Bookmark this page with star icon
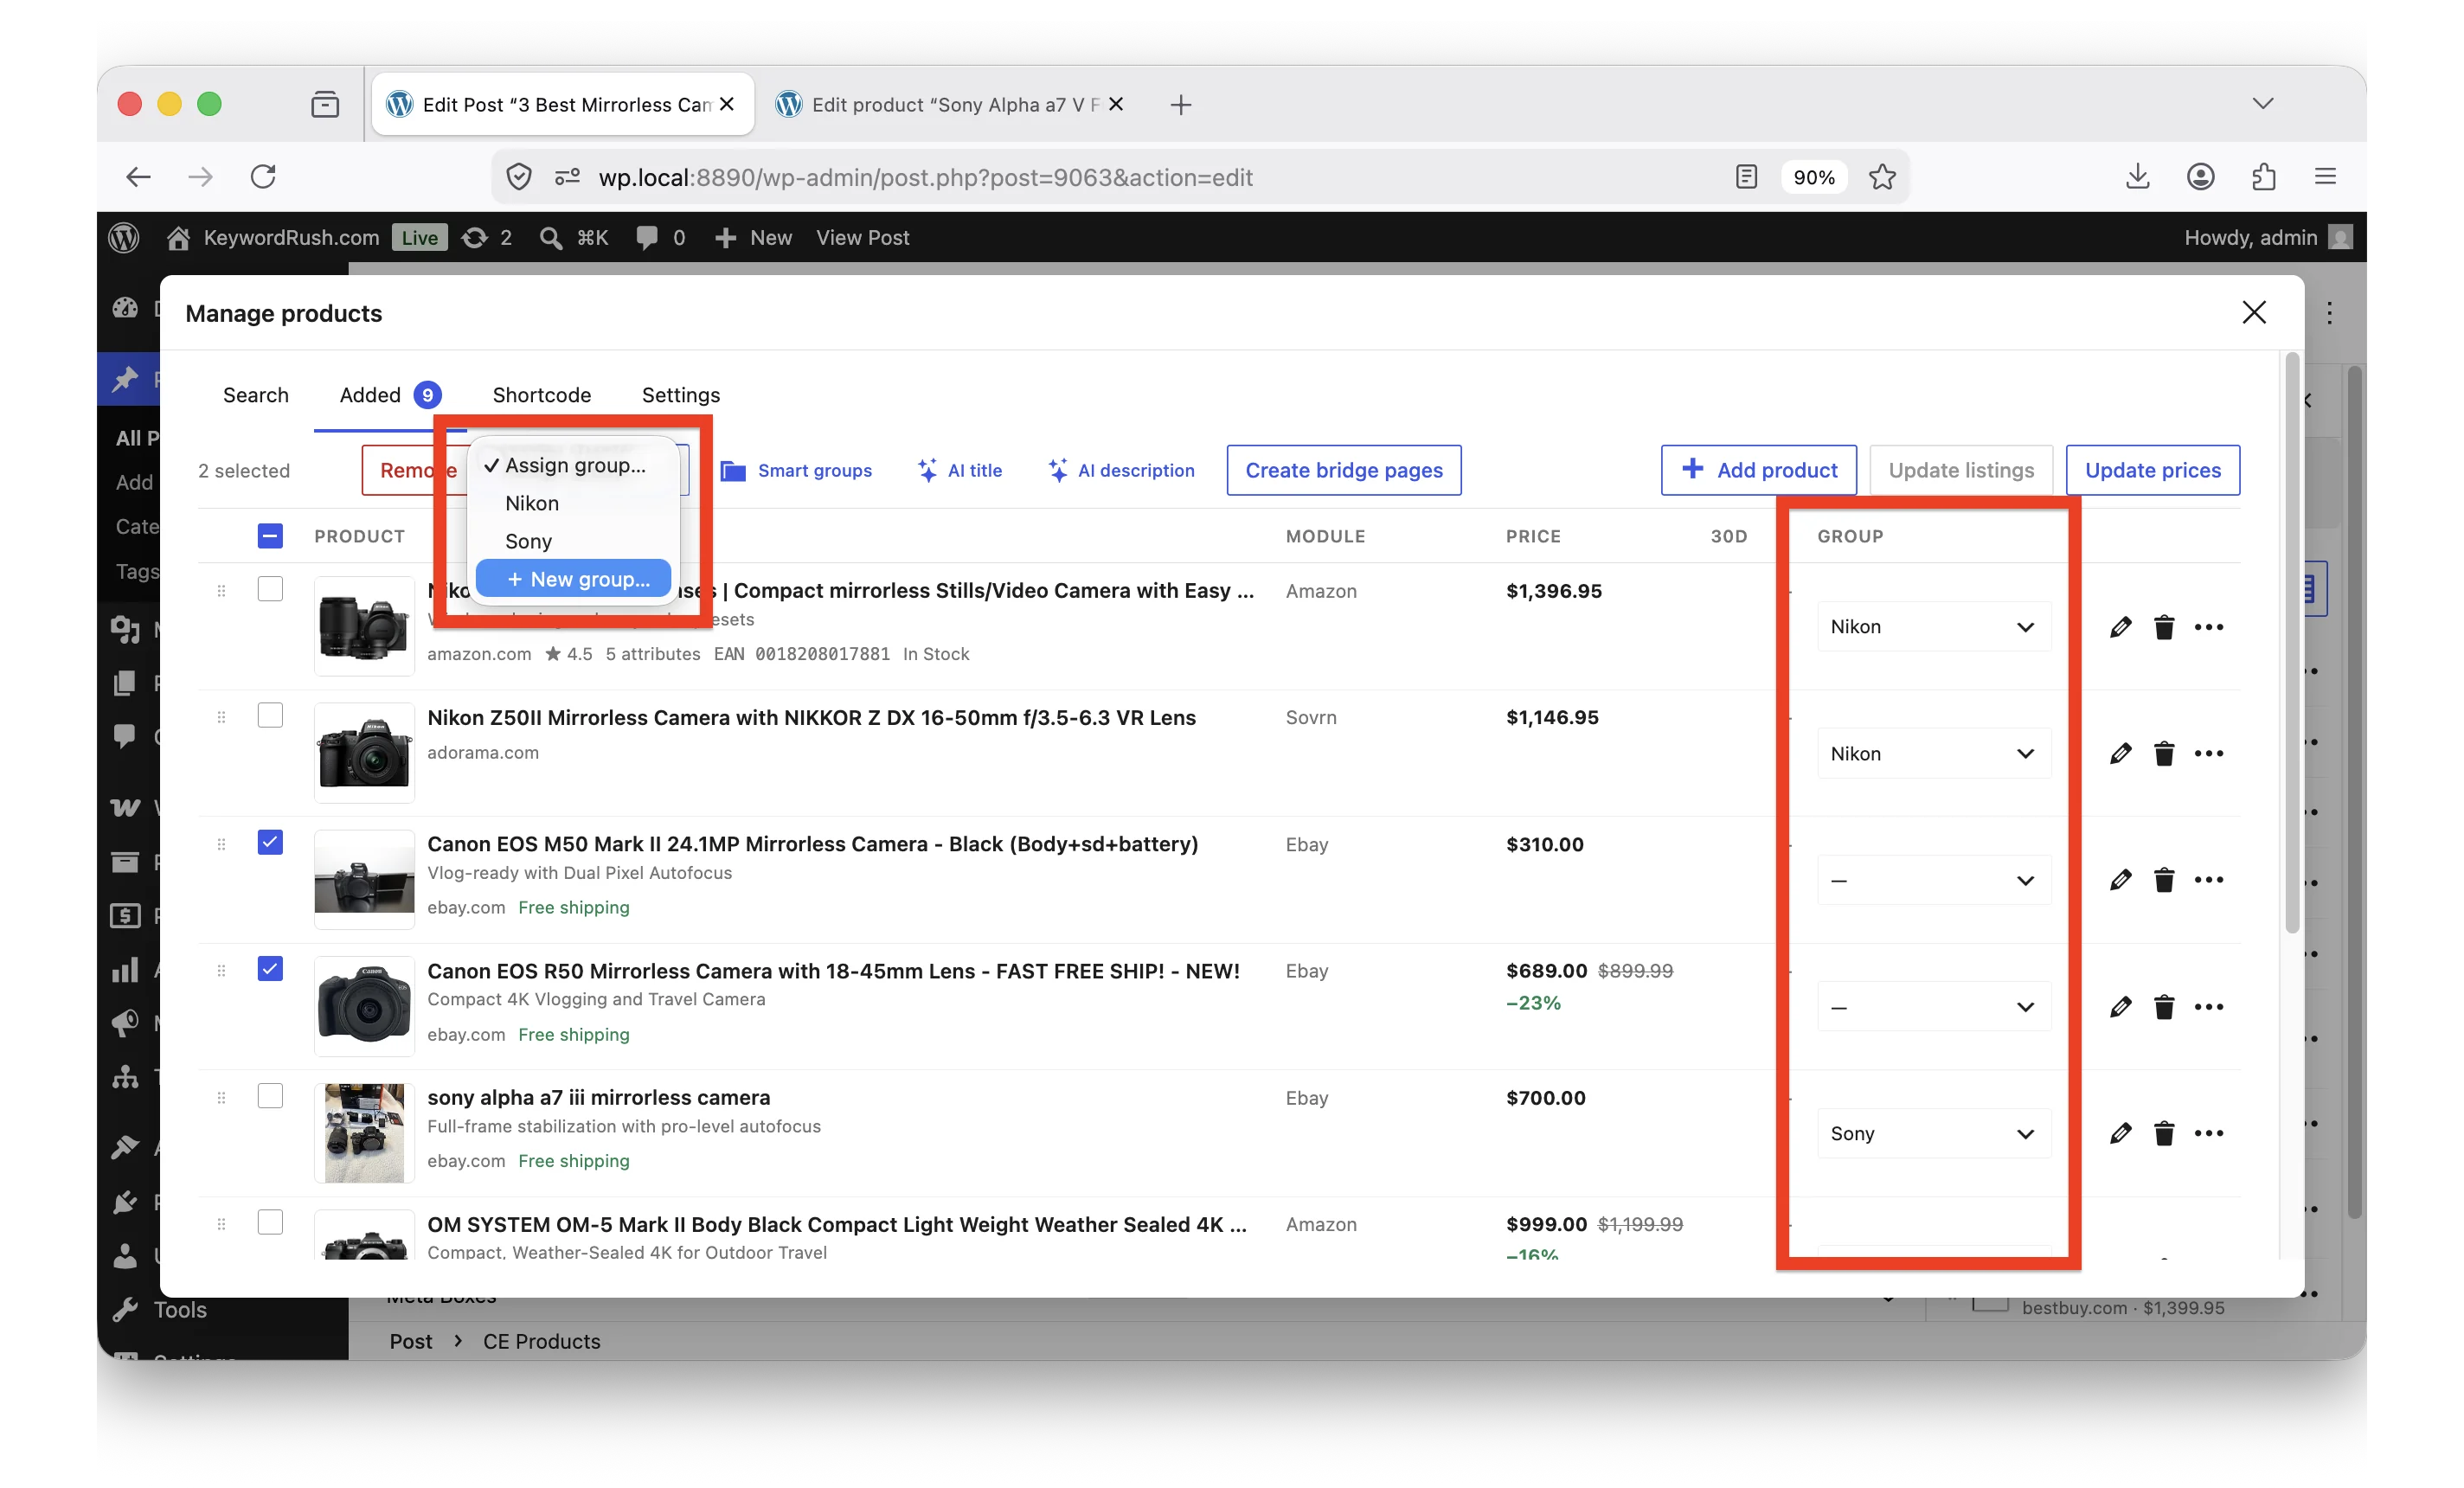This screenshot has width=2464, height=1488. (x=1882, y=177)
